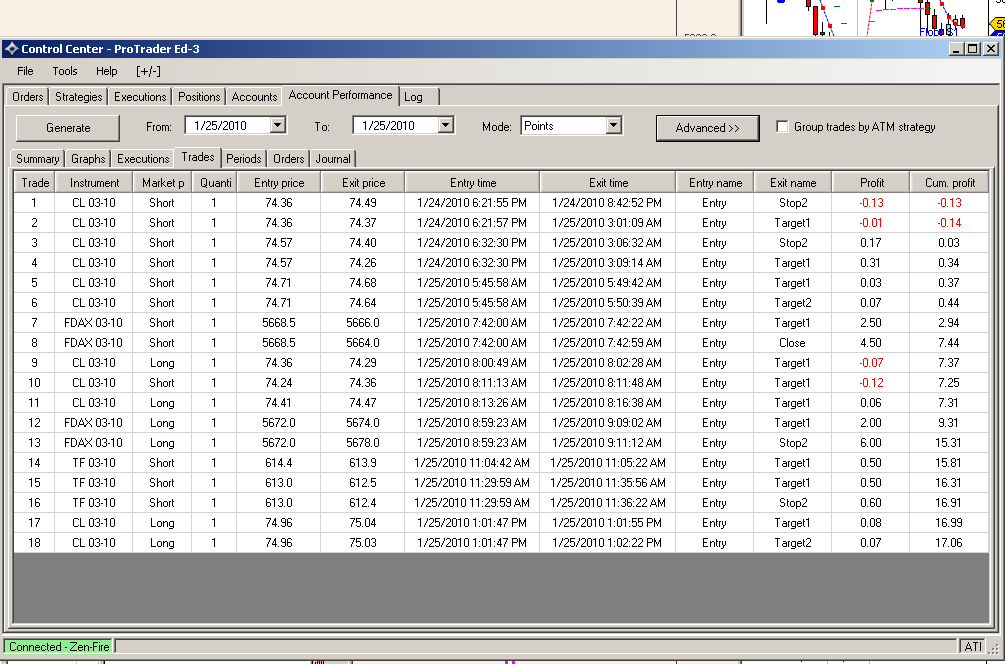Sort by the Exit time column header
The image size is (1005, 664).
[608, 183]
